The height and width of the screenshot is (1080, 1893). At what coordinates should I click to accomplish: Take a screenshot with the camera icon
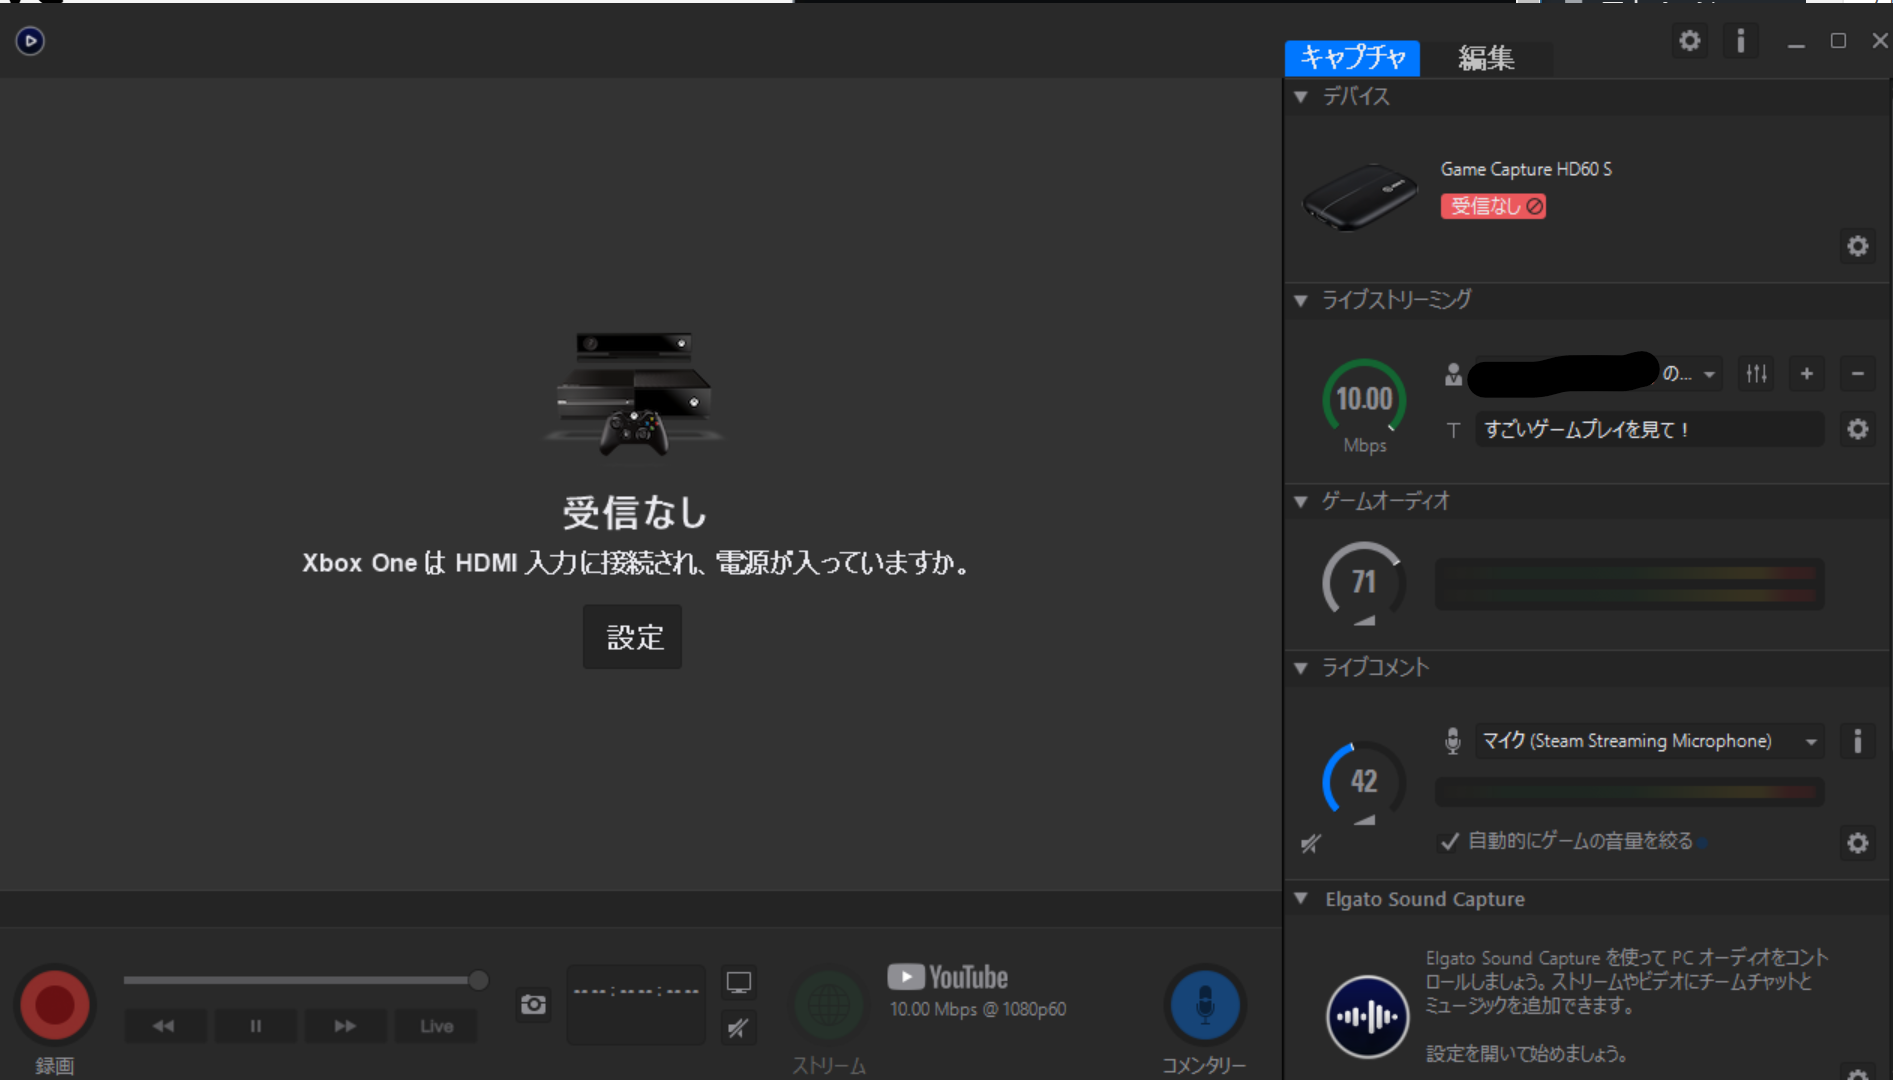(534, 1004)
